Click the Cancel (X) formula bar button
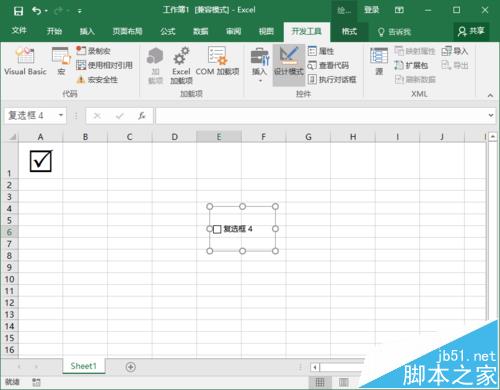The height and width of the screenshot is (390, 500). point(97,116)
